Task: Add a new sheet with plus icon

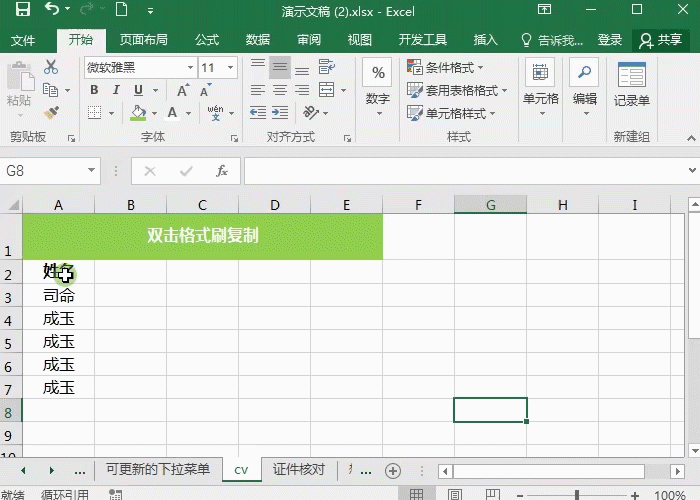Action: (393, 470)
